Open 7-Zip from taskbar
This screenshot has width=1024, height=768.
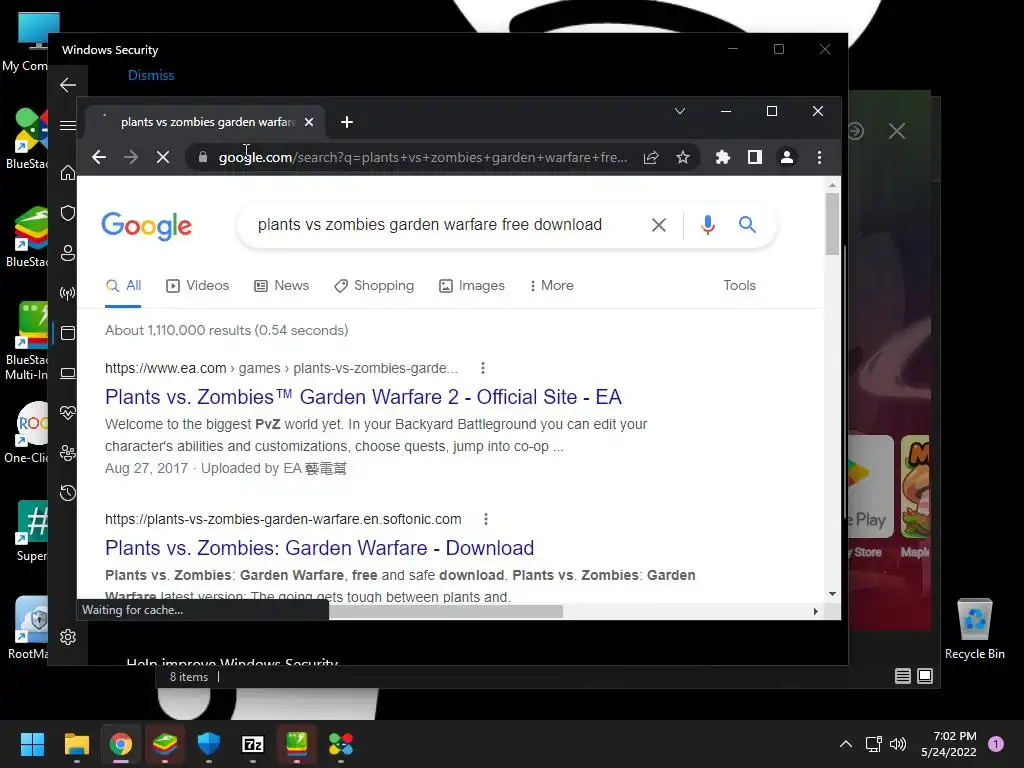253,744
